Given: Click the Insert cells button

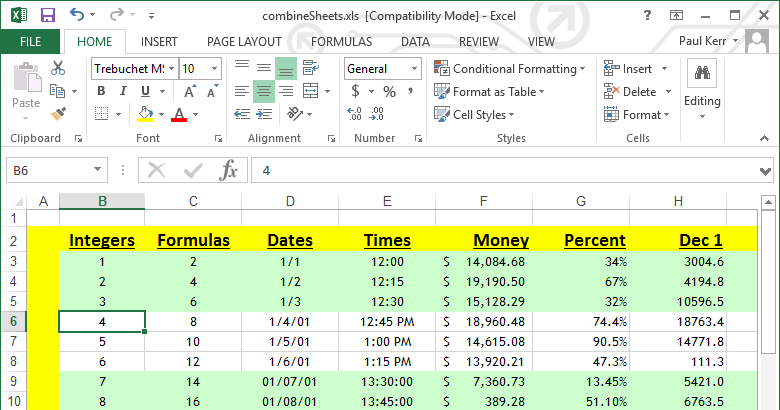Looking at the screenshot, I should tap(628, 69).
